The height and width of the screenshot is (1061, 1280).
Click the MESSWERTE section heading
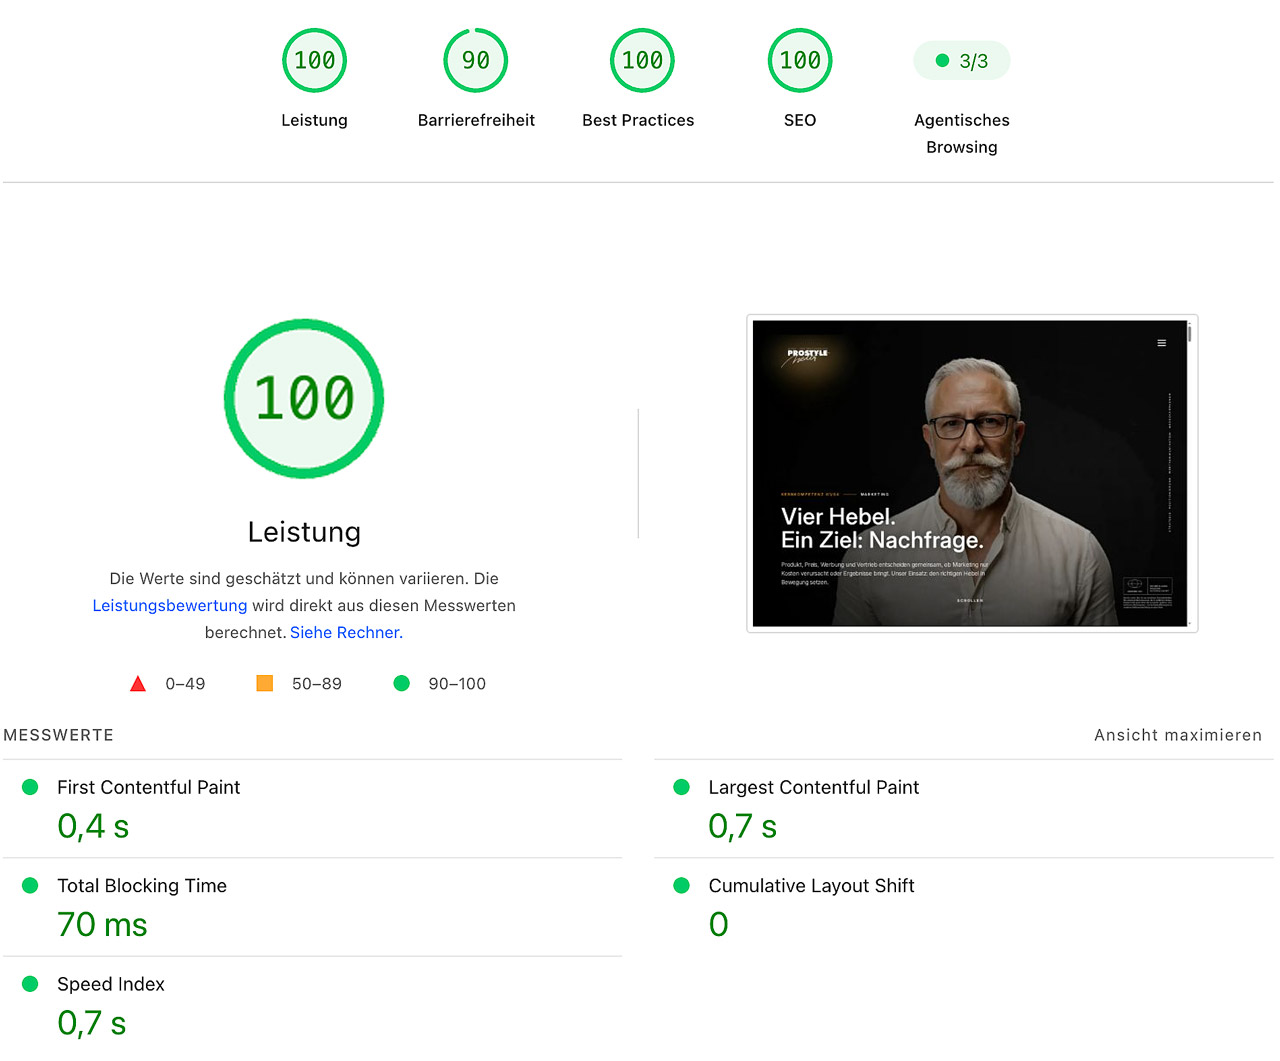point(59,735)
